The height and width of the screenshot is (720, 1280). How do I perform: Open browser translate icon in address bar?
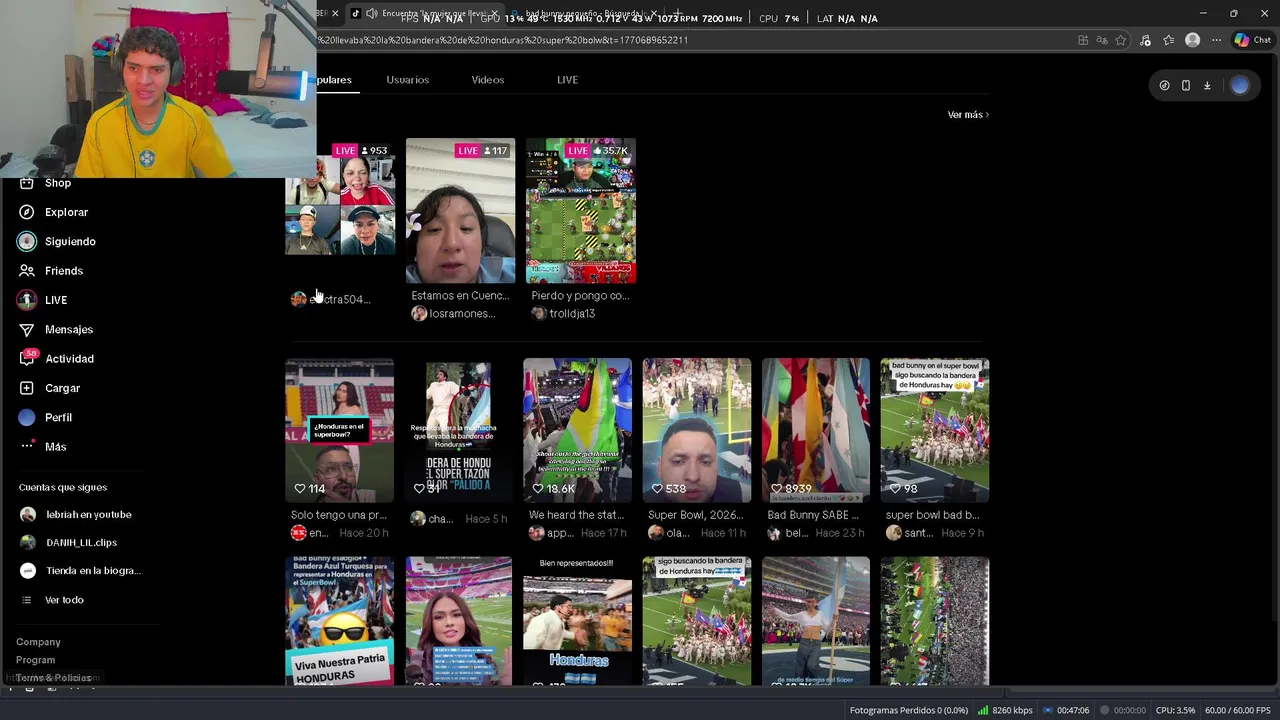pyautogui.click(x=1102, y=40)
